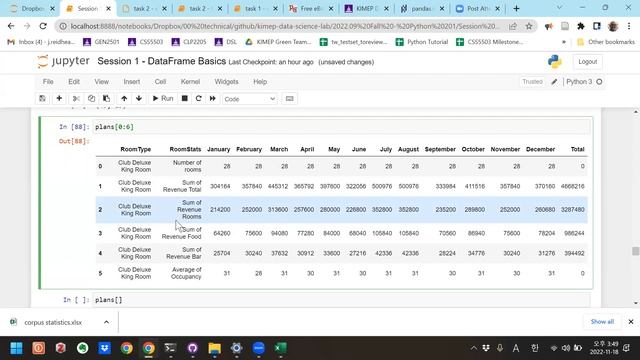
Task: Open a new browser tab
Action: point(516,8)
